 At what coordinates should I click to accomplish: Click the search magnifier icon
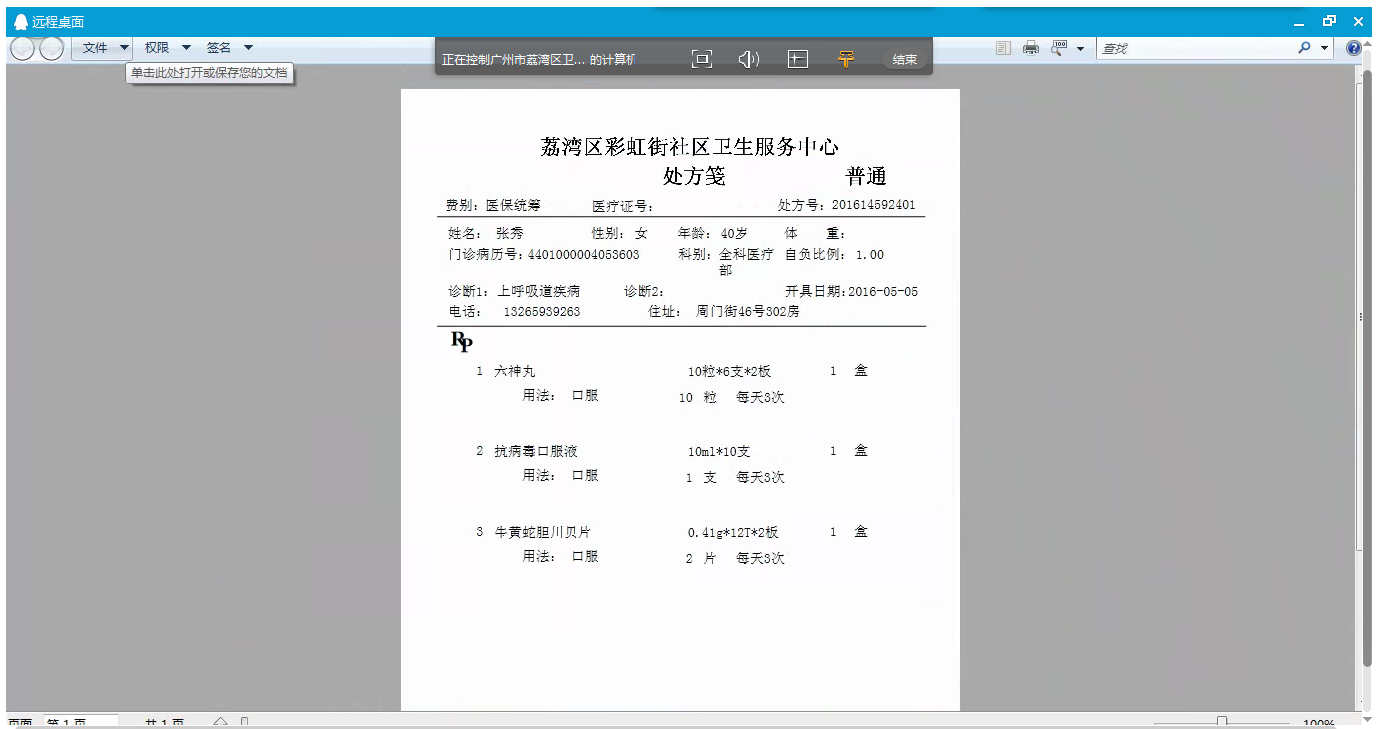click(1304, 47)
